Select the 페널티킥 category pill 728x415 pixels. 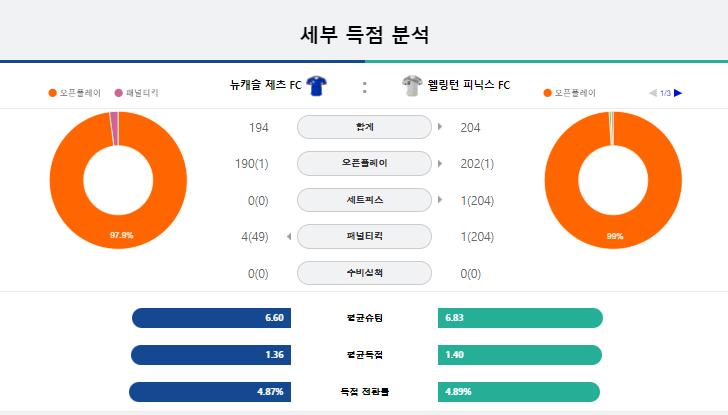click(364, 236)
